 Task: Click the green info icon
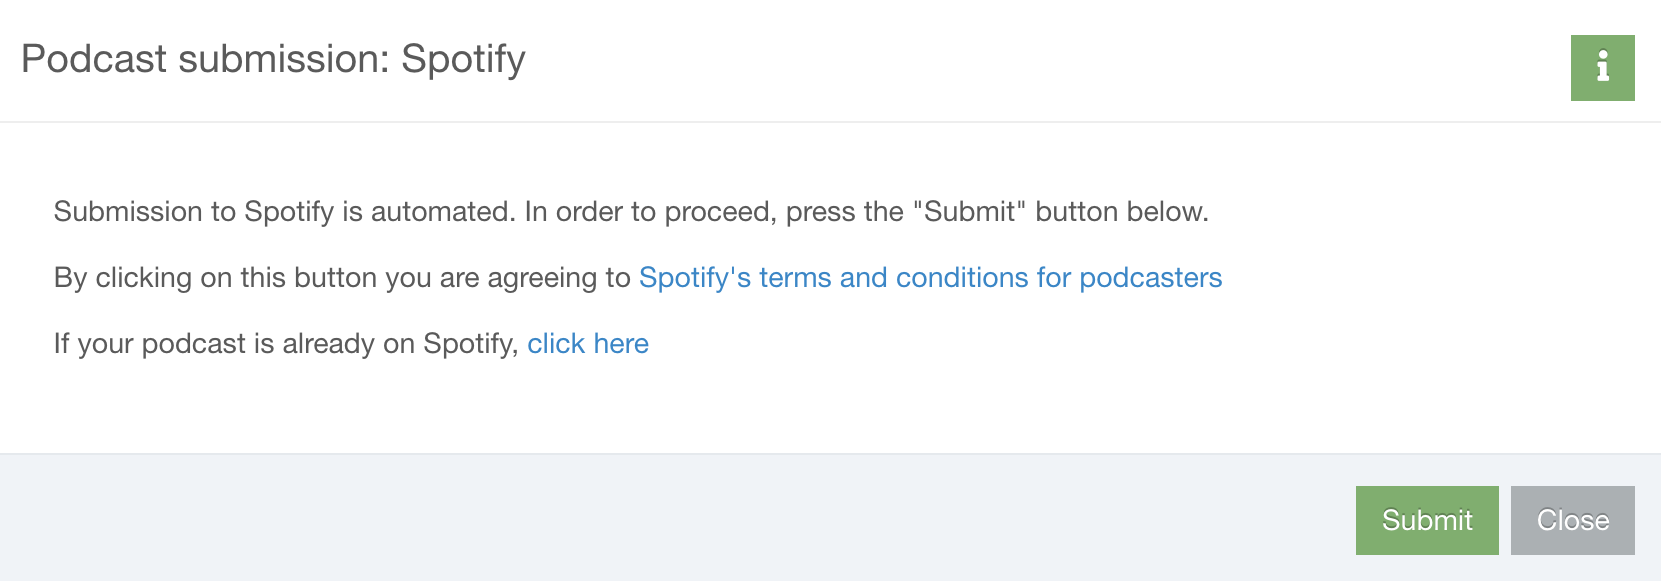1602,68
